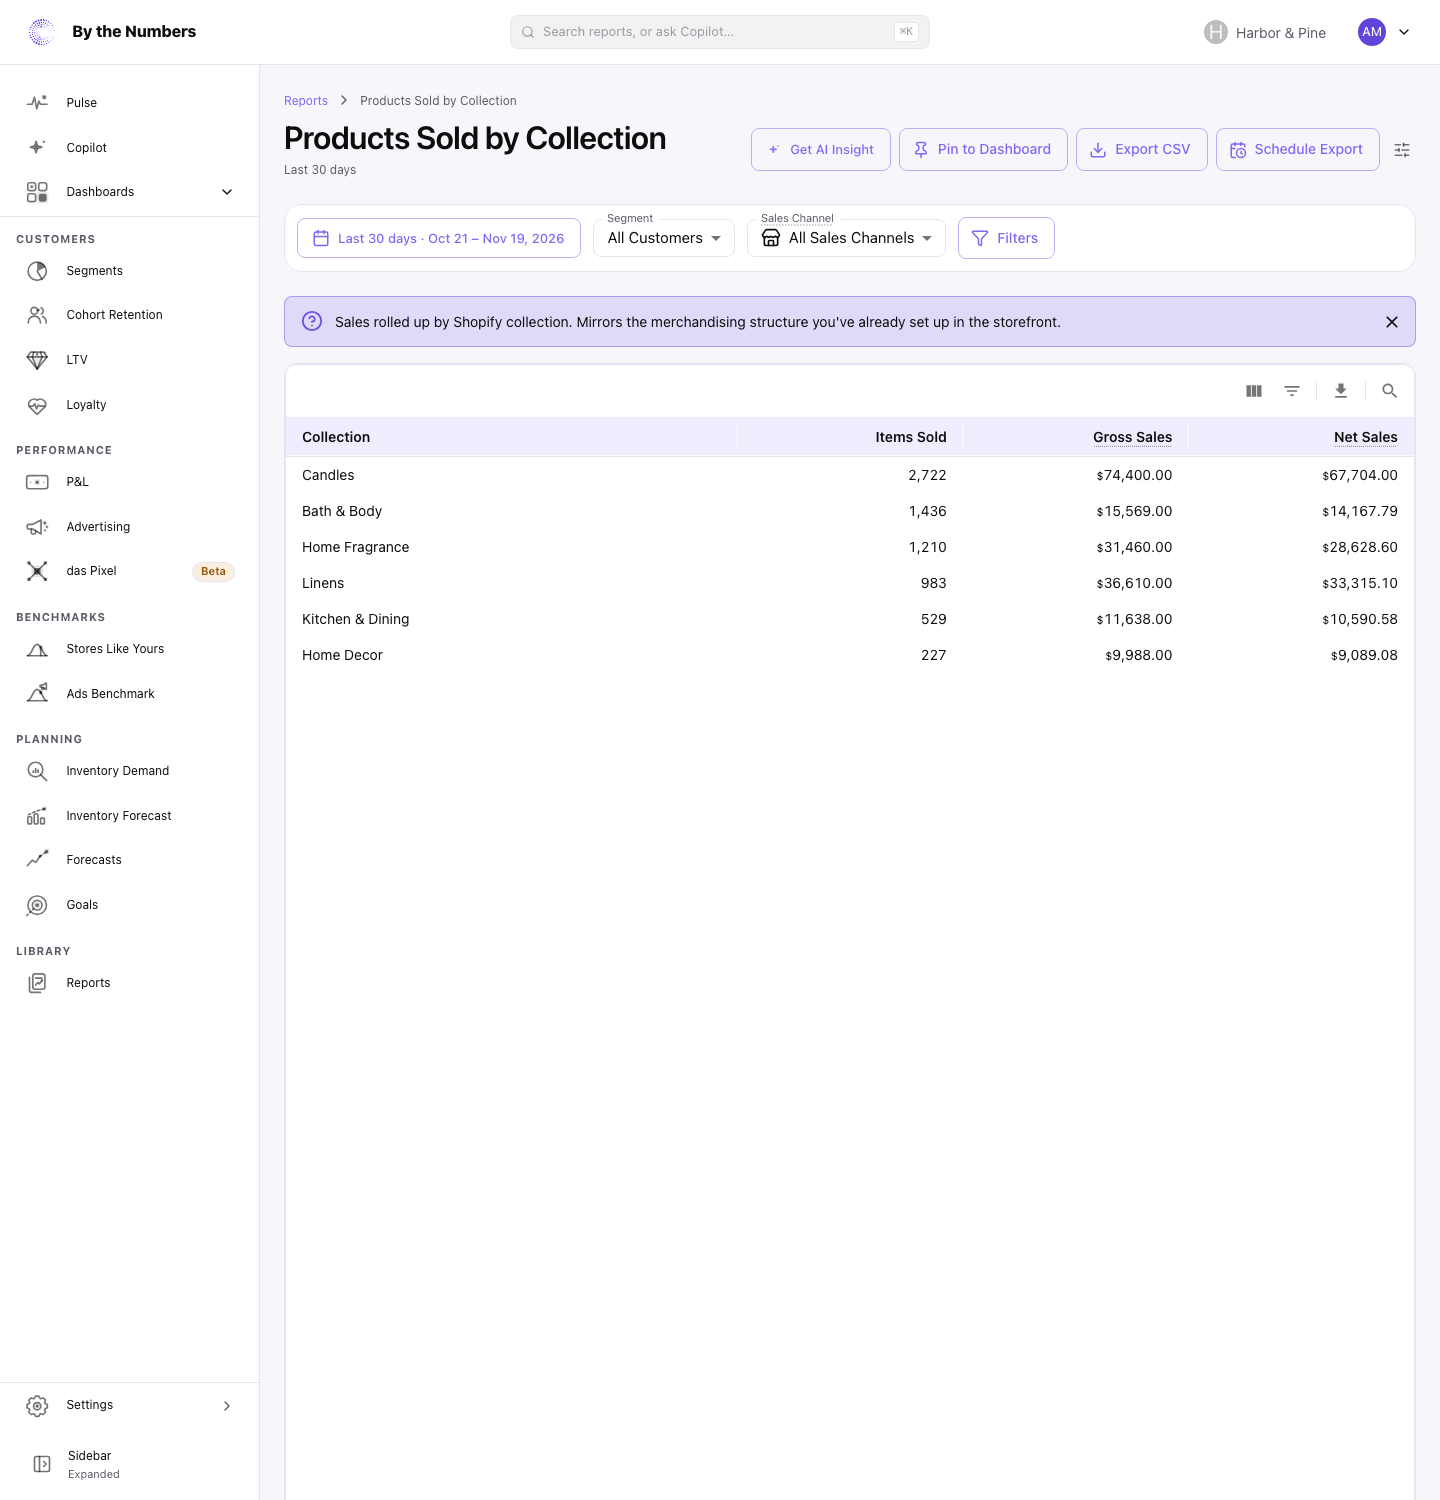Select the Candles collection row
Viewport: 1440px width, 1500px height.
(x=850, y=475)
